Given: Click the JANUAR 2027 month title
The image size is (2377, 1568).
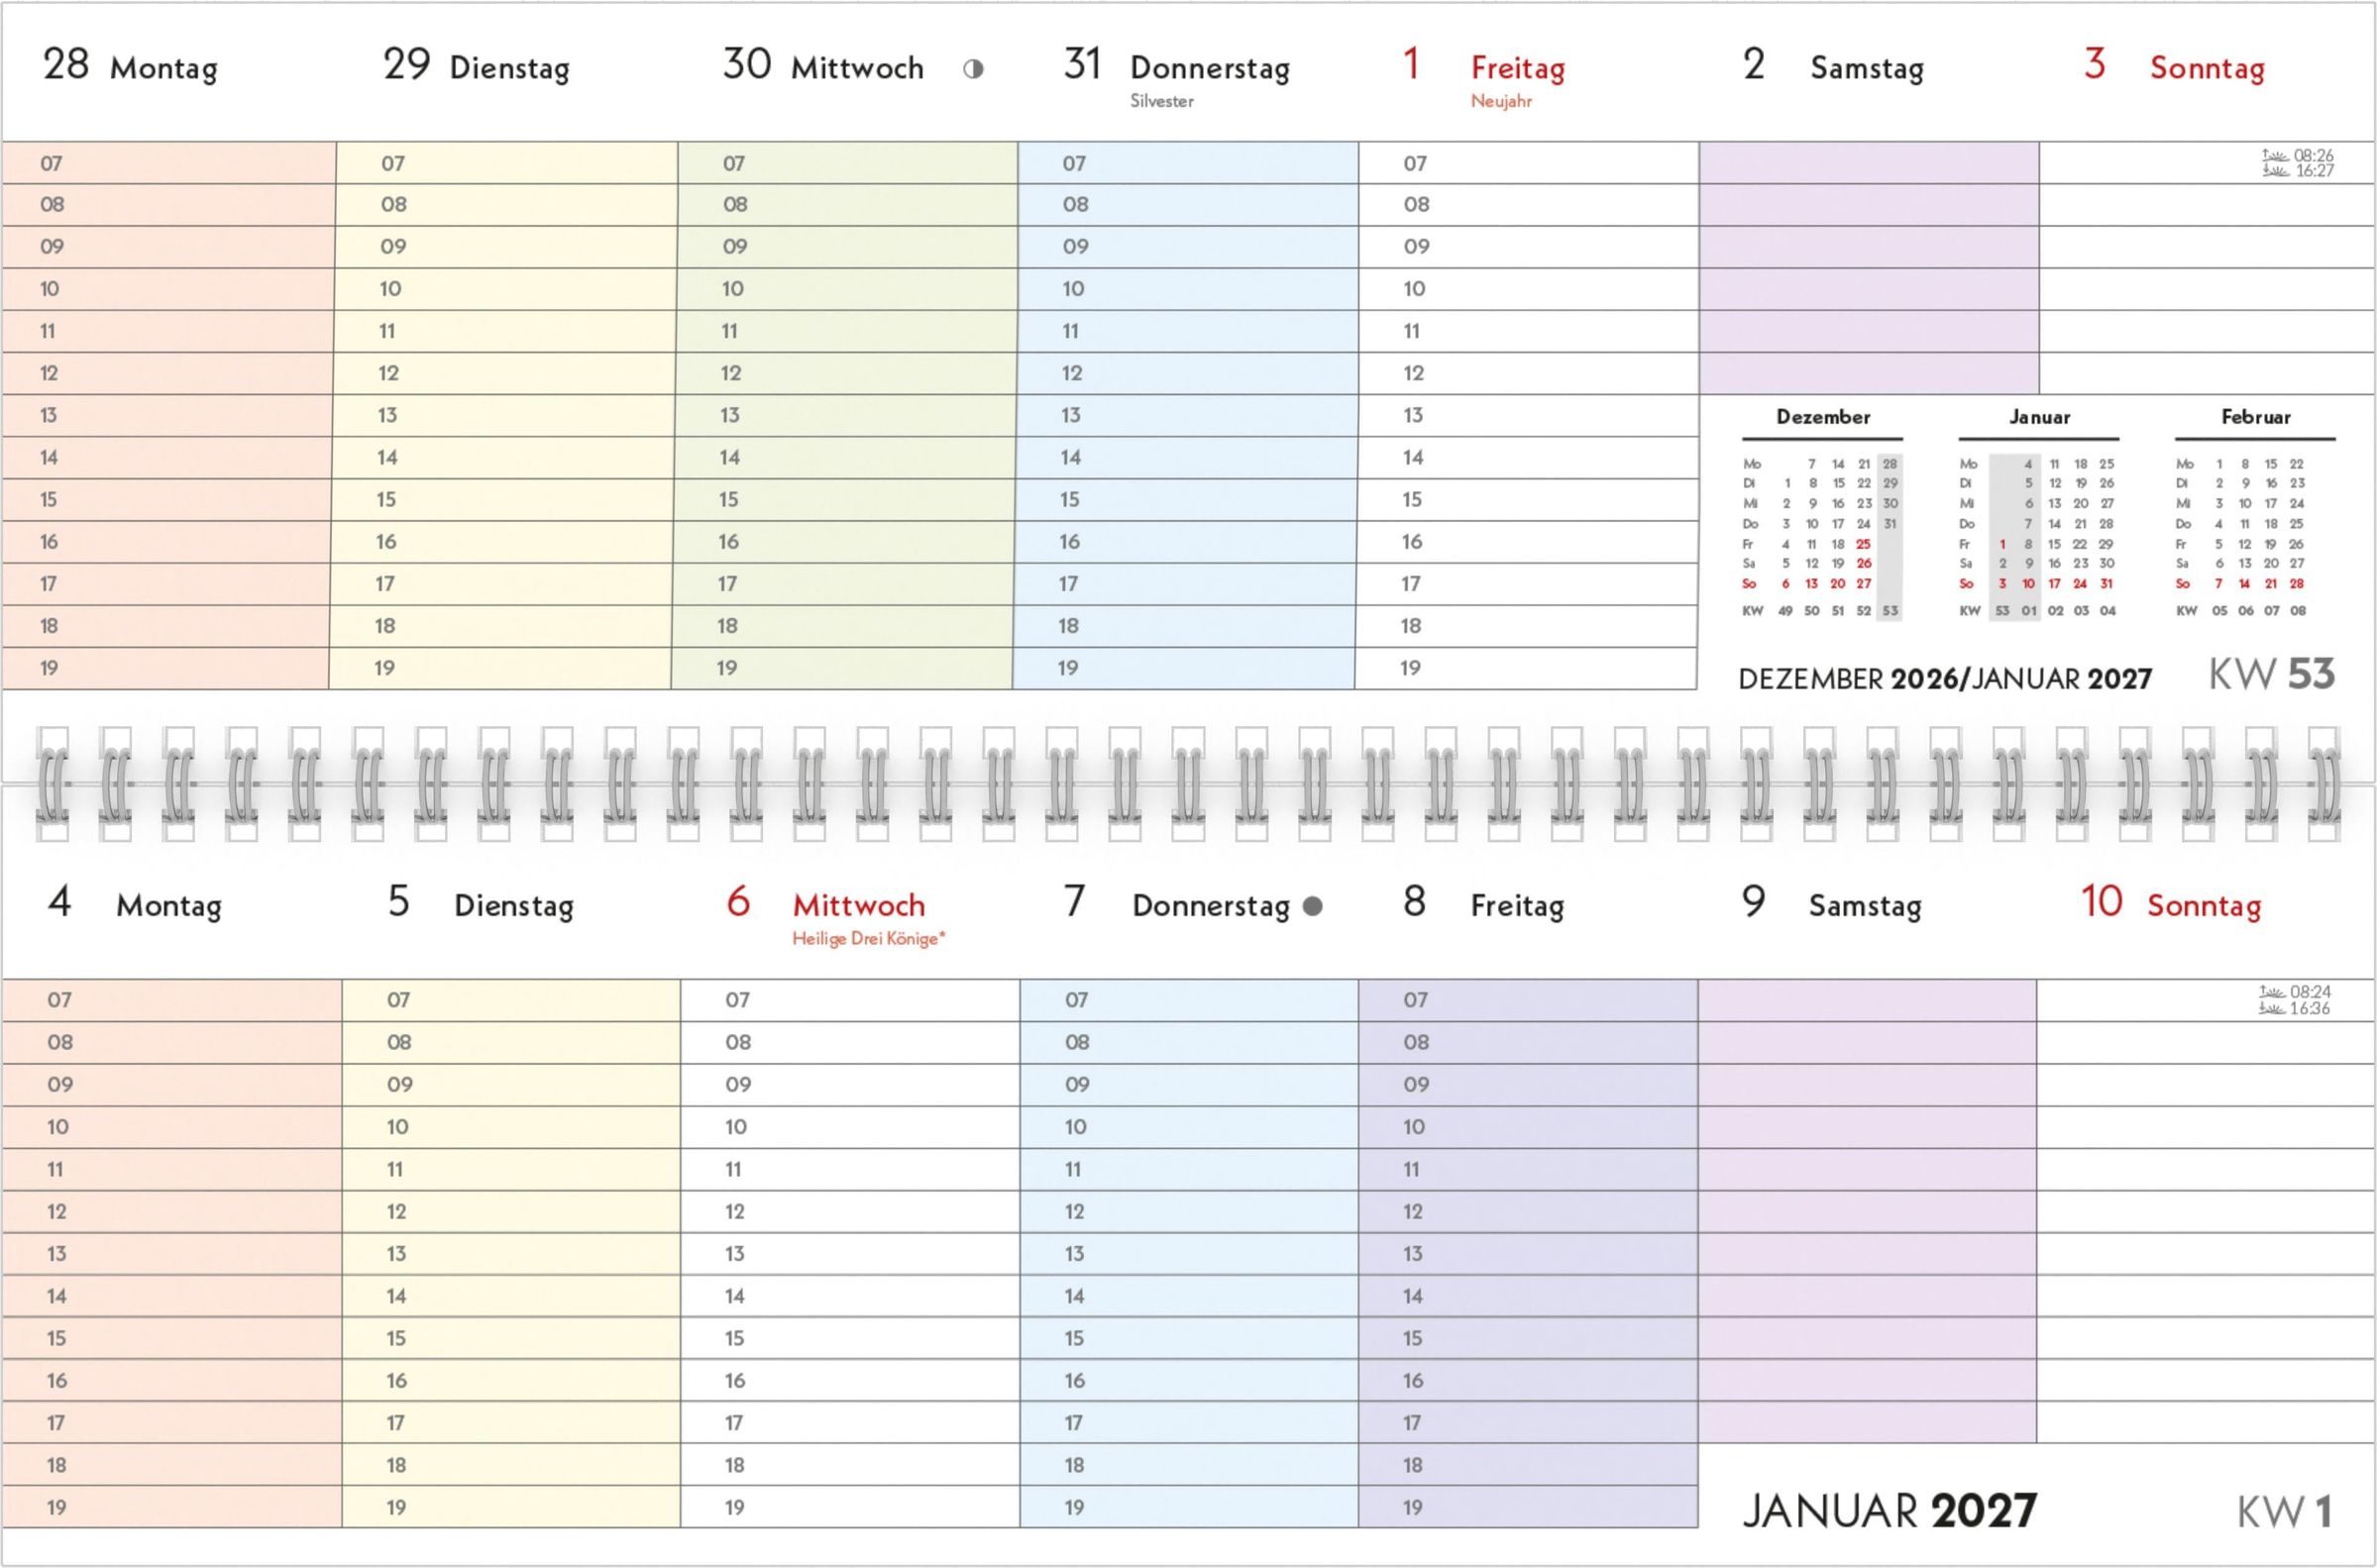Looking at the screenshot, I should click(x=1888, y=1511).
